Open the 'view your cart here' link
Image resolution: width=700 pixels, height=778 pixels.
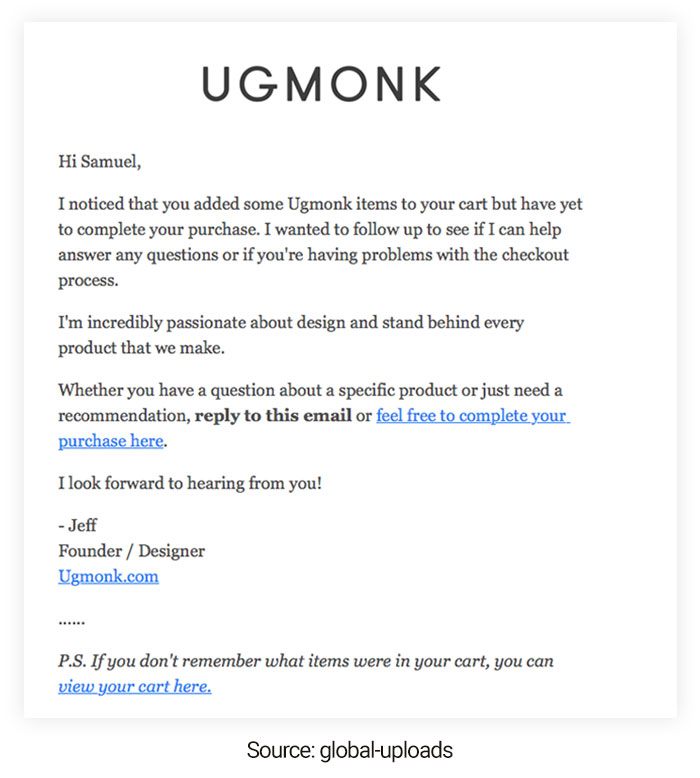(x=134, y=686)
